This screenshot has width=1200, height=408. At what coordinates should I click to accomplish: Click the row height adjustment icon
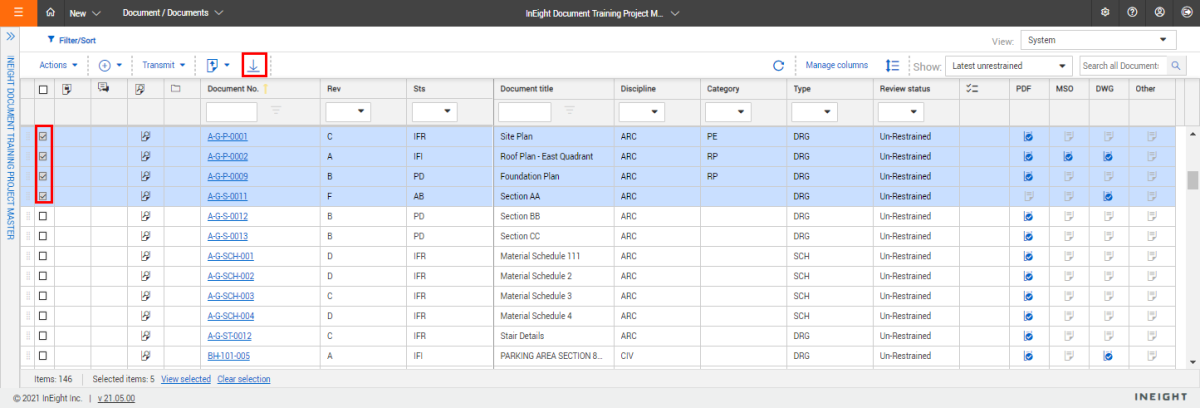coord(892,66)
